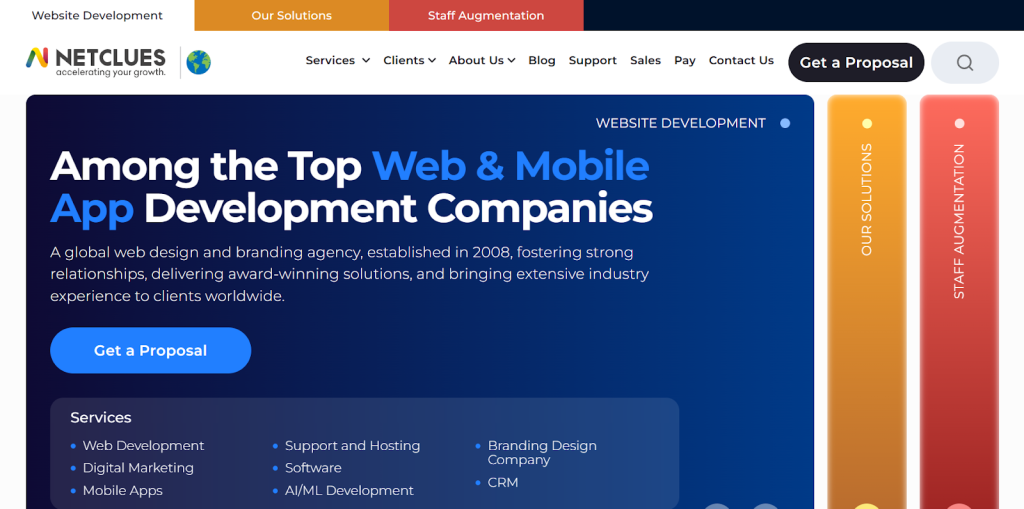Screen dimensions: 1024x509
Task: Click the yellow dot atop the orange panel
Action: click(x=867, y=124)
